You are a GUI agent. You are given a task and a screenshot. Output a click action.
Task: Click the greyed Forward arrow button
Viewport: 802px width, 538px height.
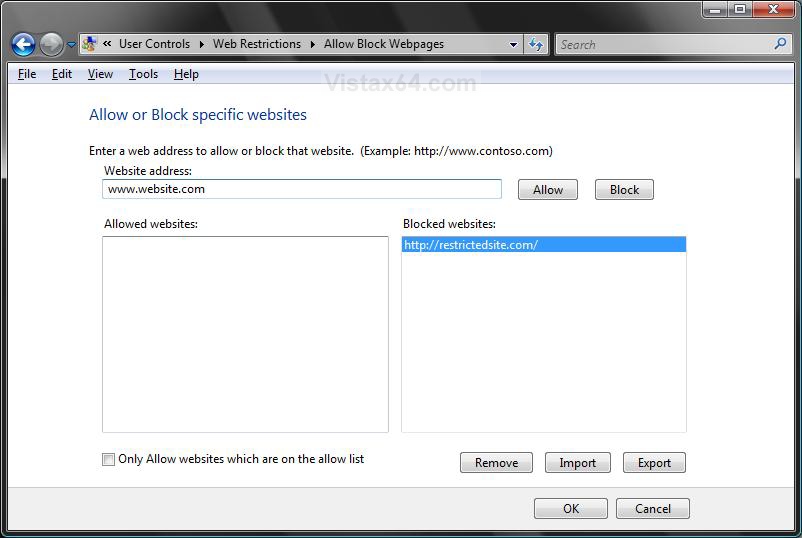[51, 44]
